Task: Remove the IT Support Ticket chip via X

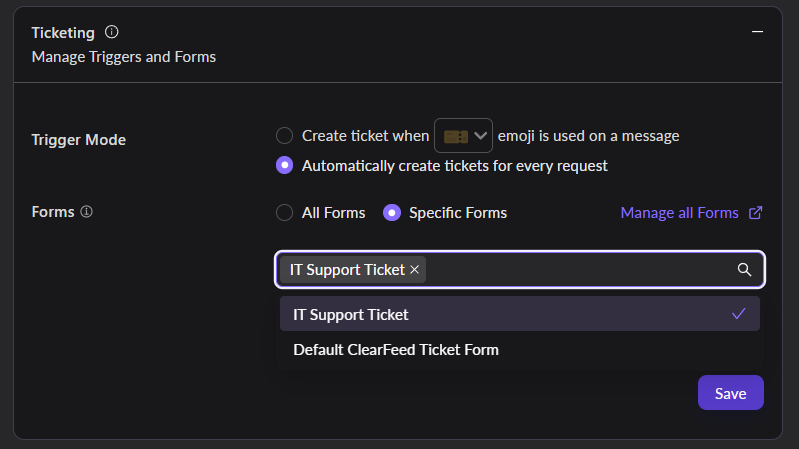Action: 415,269
